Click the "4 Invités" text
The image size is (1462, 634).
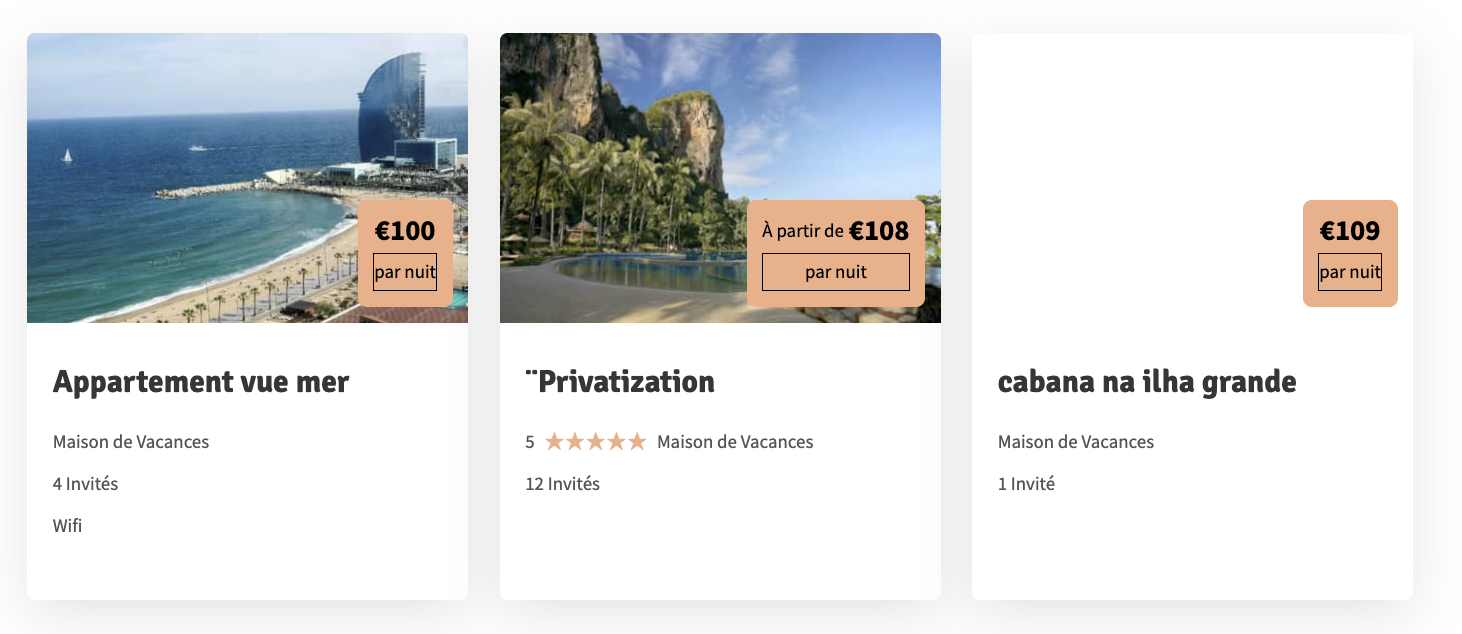pos(86,484)
